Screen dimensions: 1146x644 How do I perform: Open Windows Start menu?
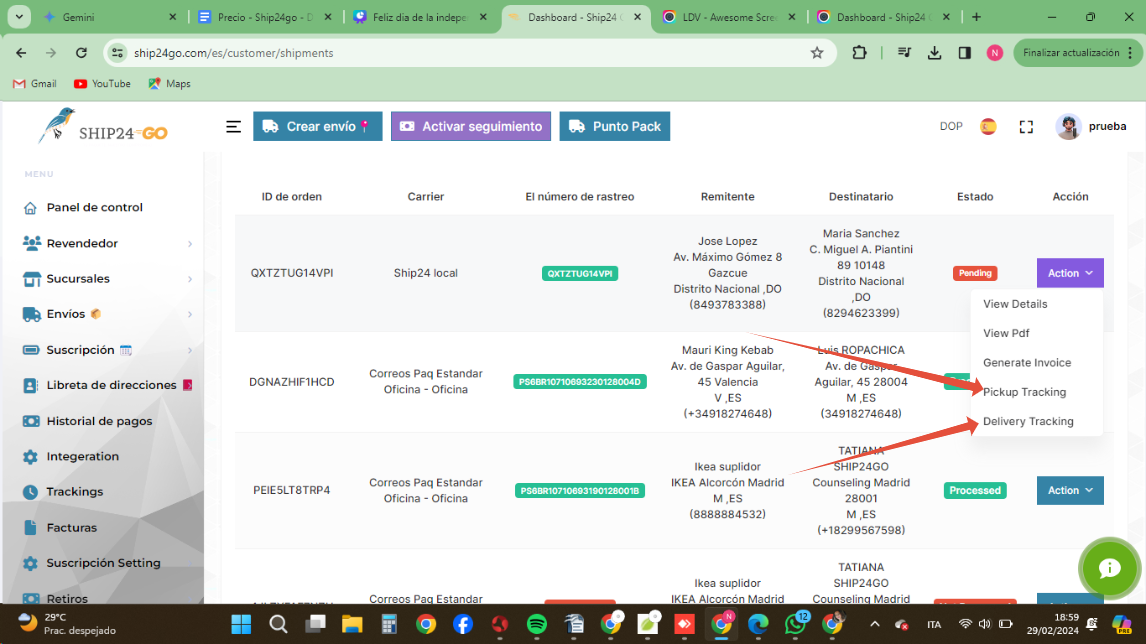pos(241,624)
